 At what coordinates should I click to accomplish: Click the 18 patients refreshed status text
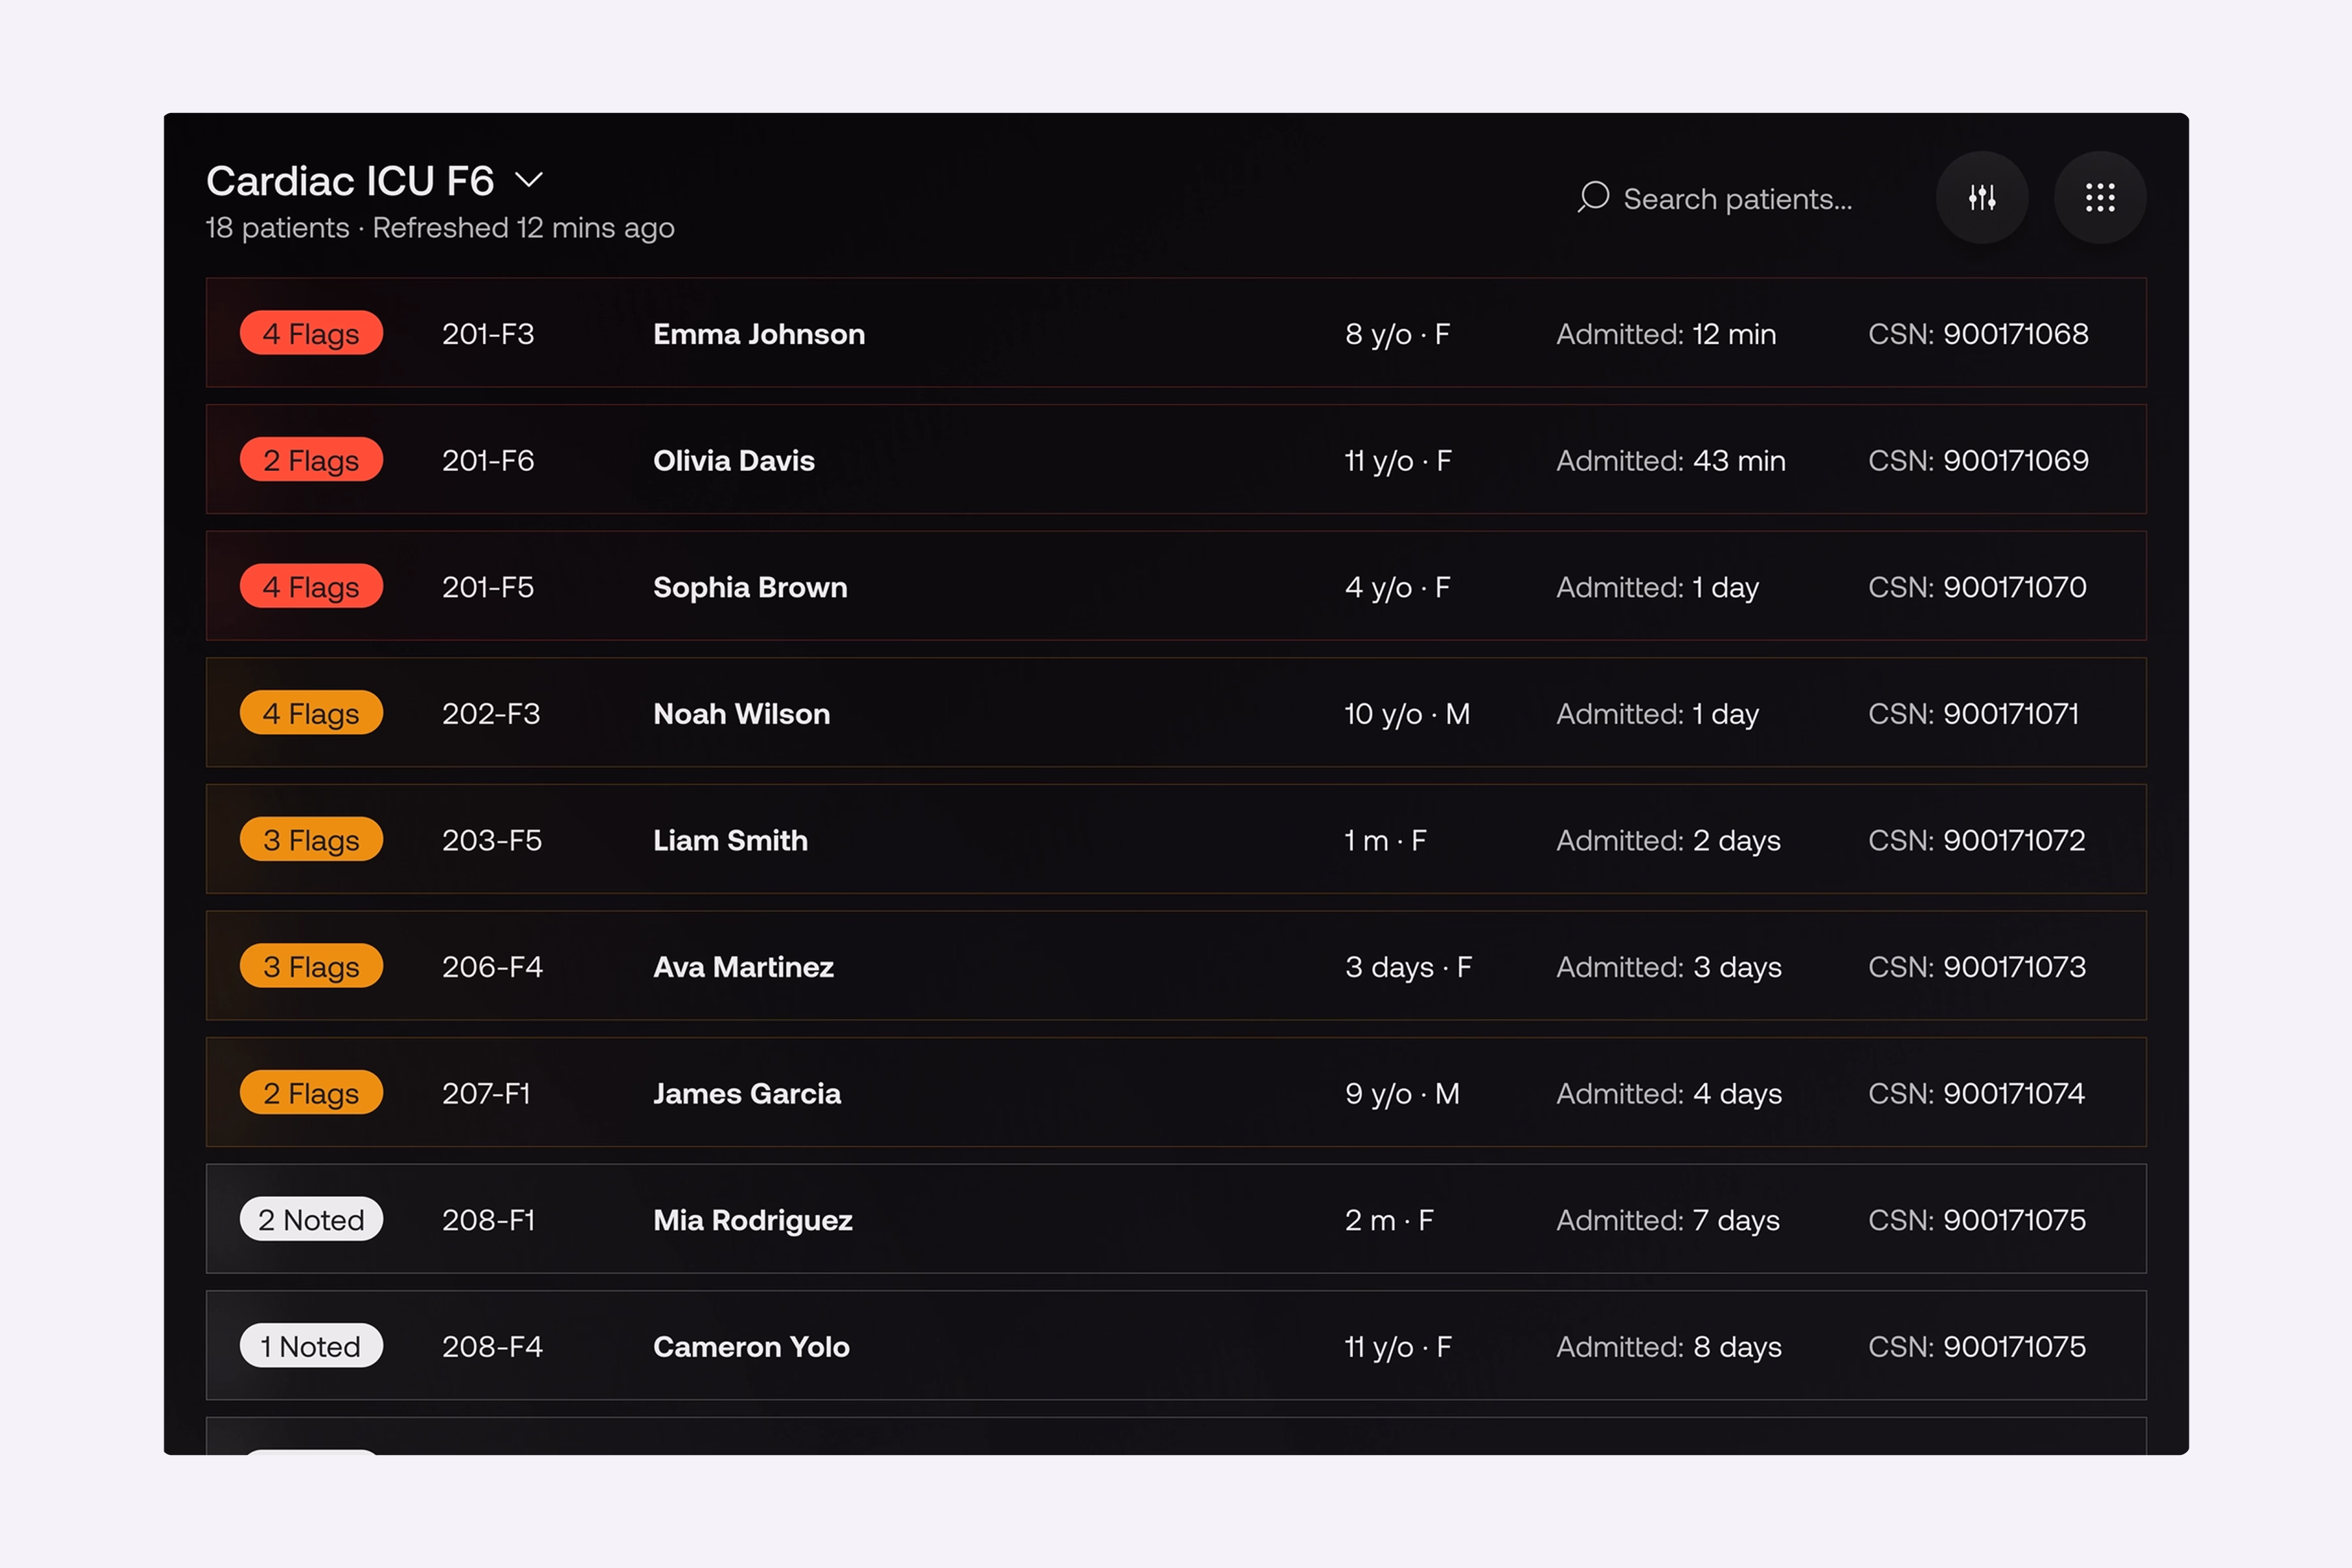[440, 228]
